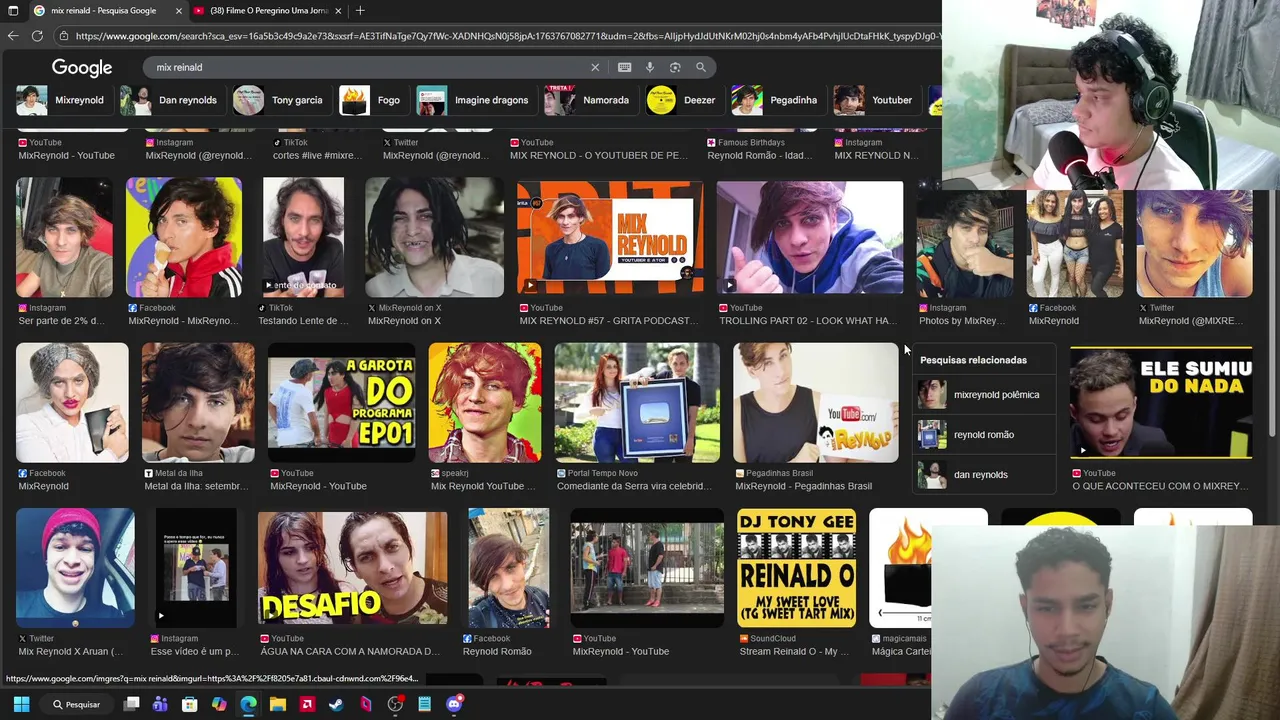Open 'Mix Reynold X Aruan' Twitter image
1280x720 pixels.
click(x=75, y=568)
